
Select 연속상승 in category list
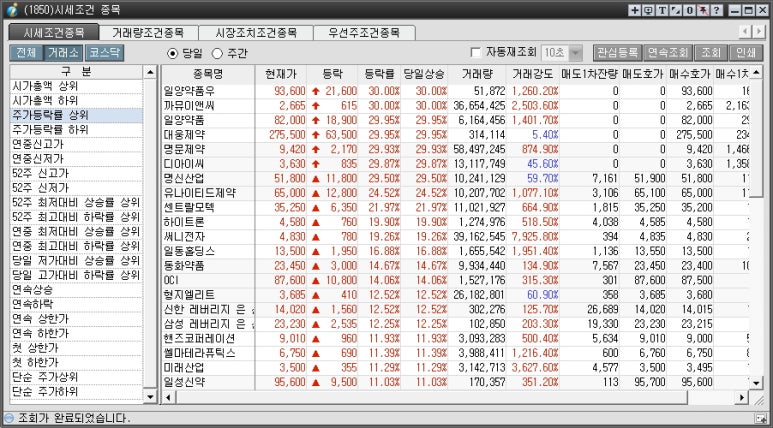point(76,290)
